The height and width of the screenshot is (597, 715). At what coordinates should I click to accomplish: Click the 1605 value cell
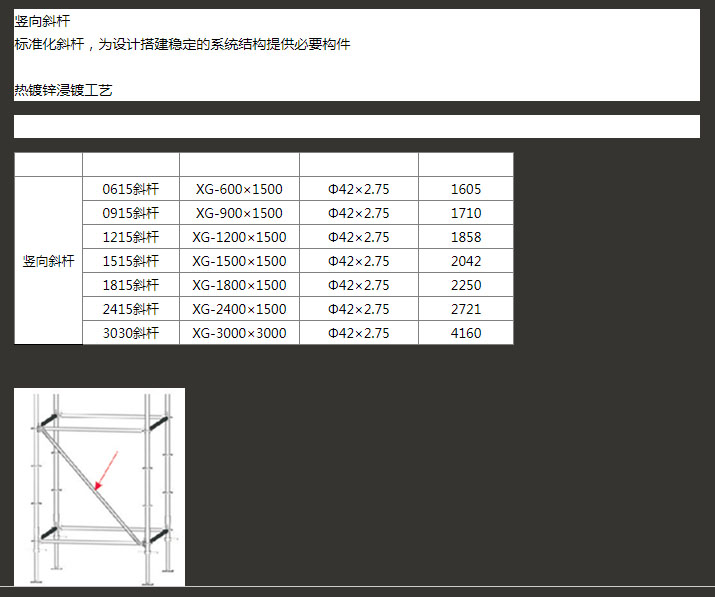466,189
